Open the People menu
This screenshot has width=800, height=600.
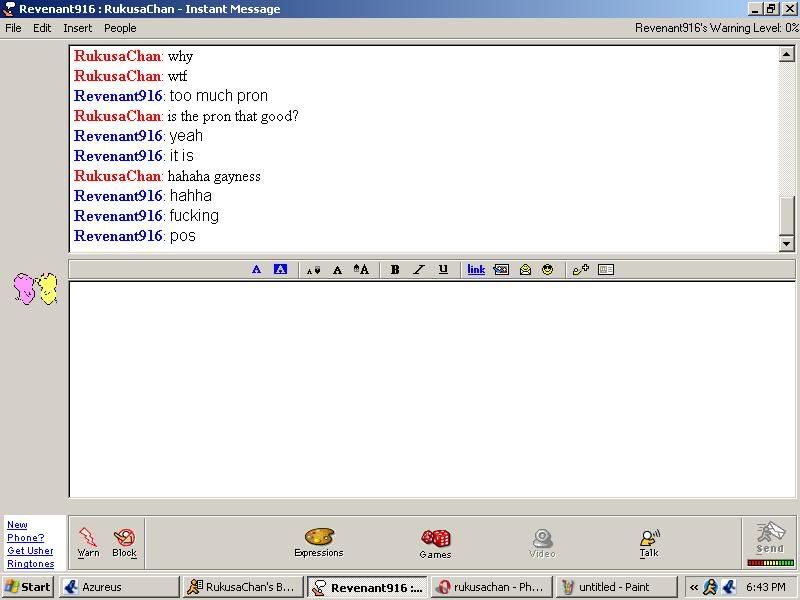click(120, 28)
